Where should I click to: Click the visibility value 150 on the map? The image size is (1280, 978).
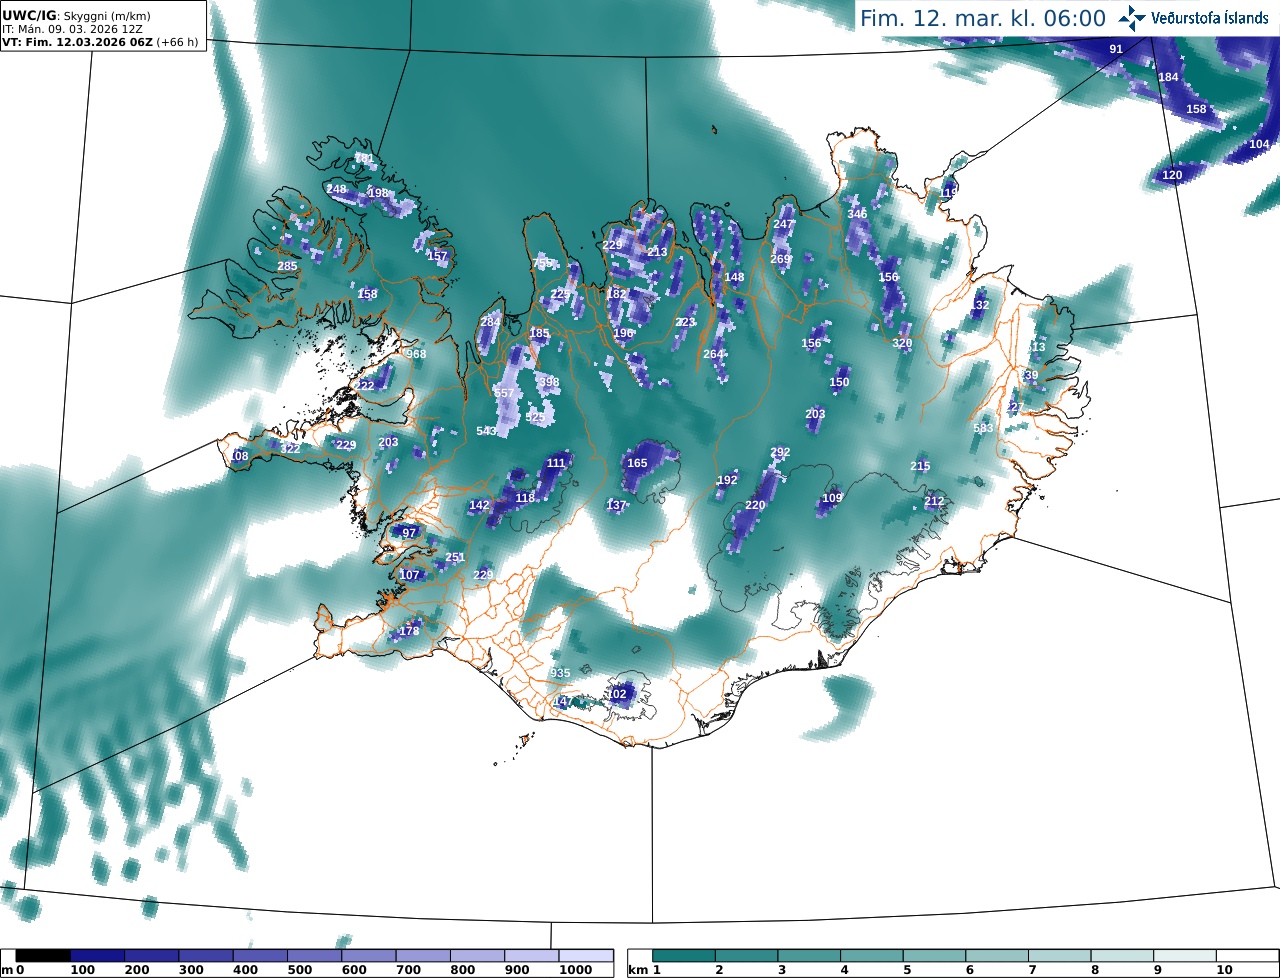[839, 382]
